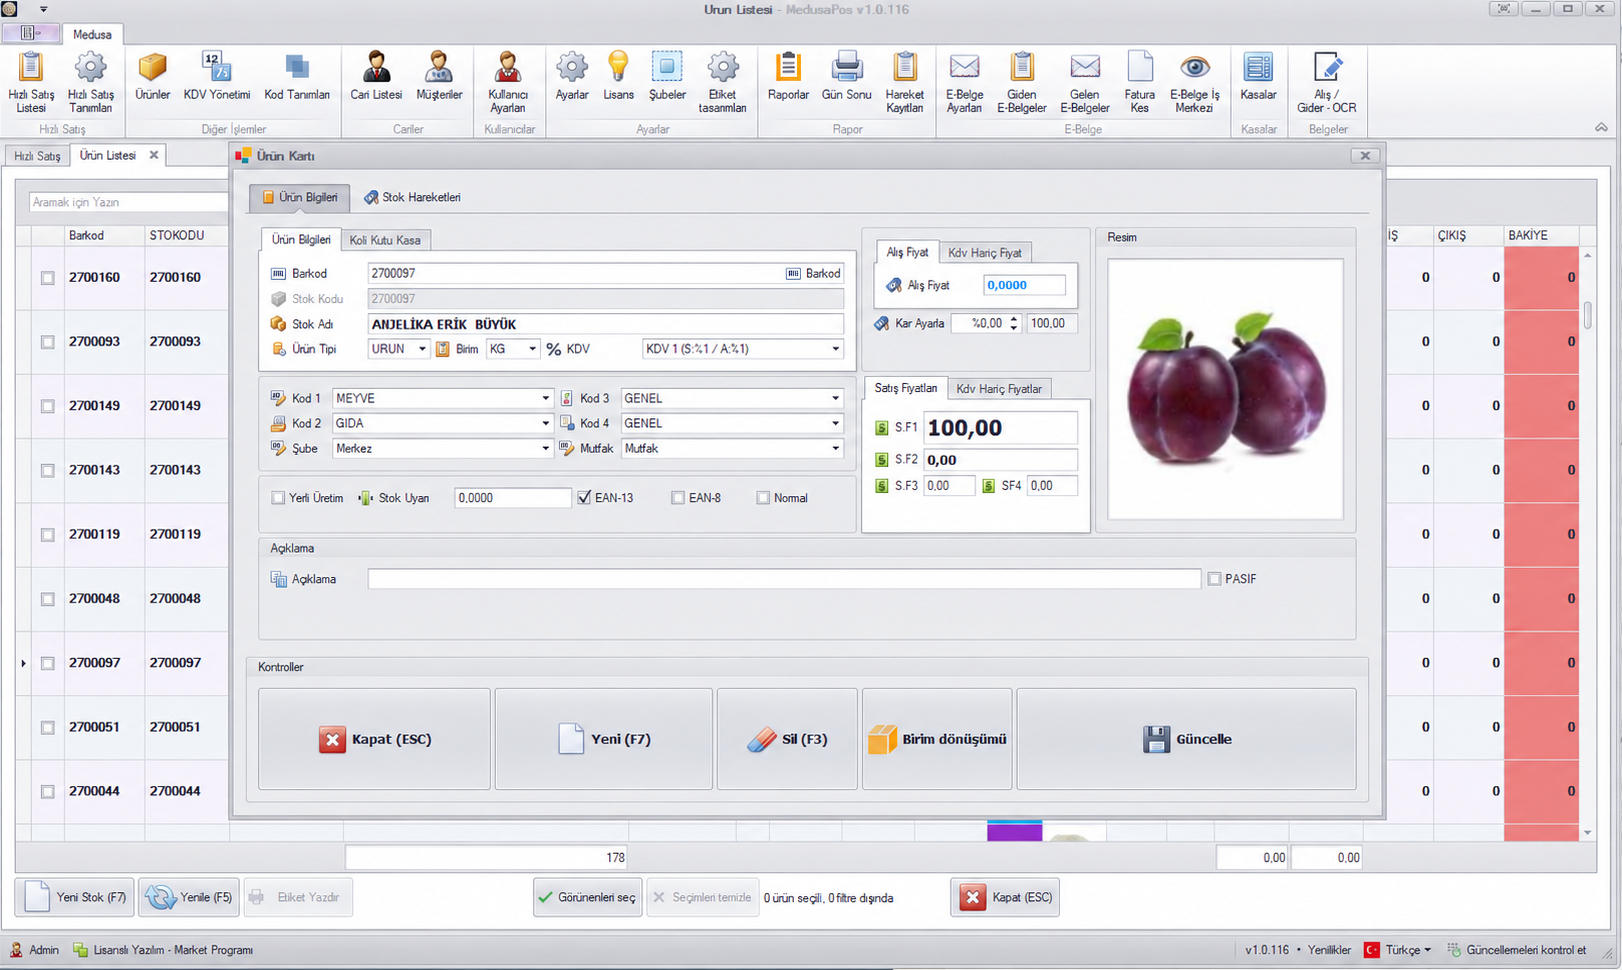Switch to Stok Hareketleri tab
The height and width of the screenshot is (970, 1622).
pyautogui.click(x=412, y=198)
